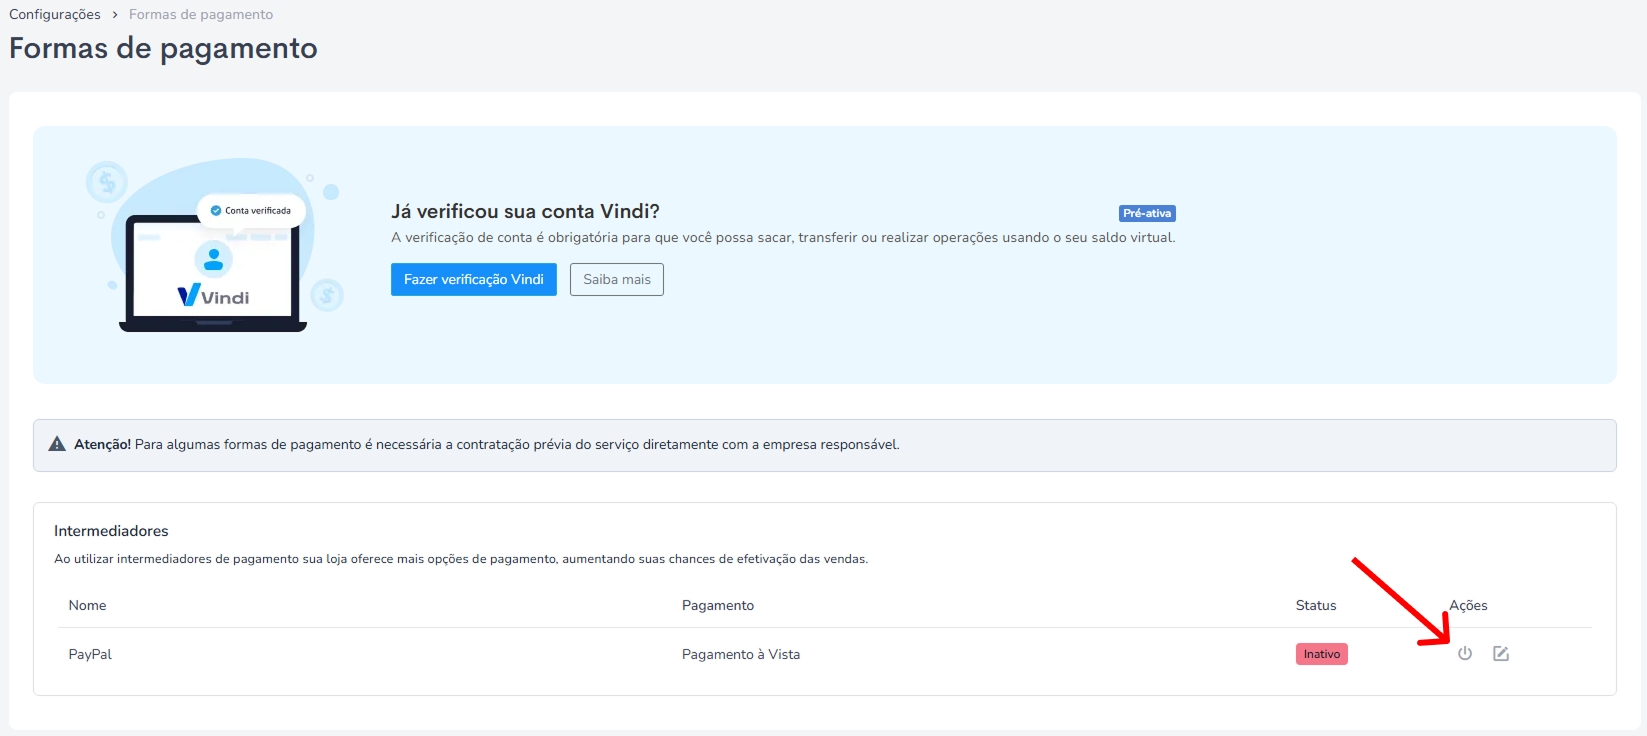
Task: Click the red Inativo status badge
Action: (x=1322, y=654)
